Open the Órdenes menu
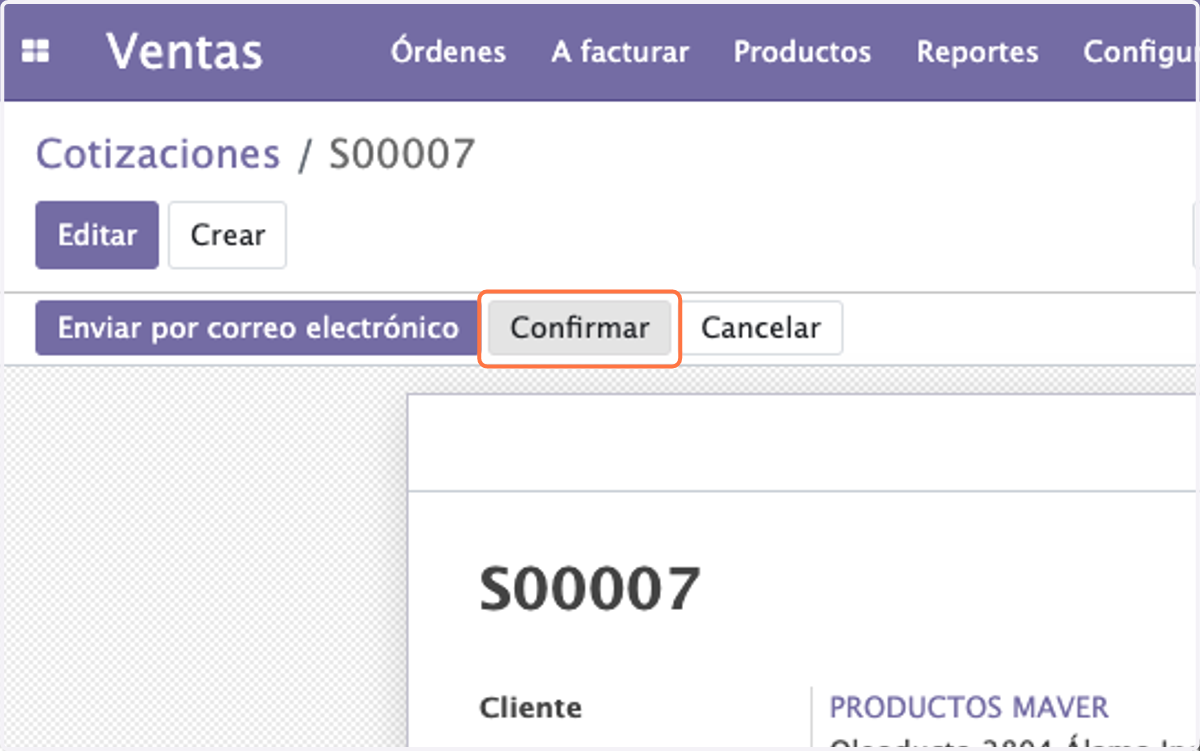This screenshot has height=751, width=1200. click(x=448, y=52)
